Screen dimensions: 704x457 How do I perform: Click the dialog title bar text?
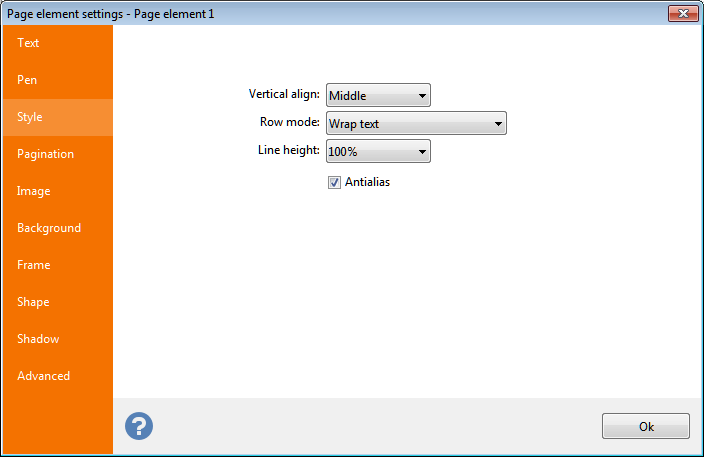coord(110,13)
